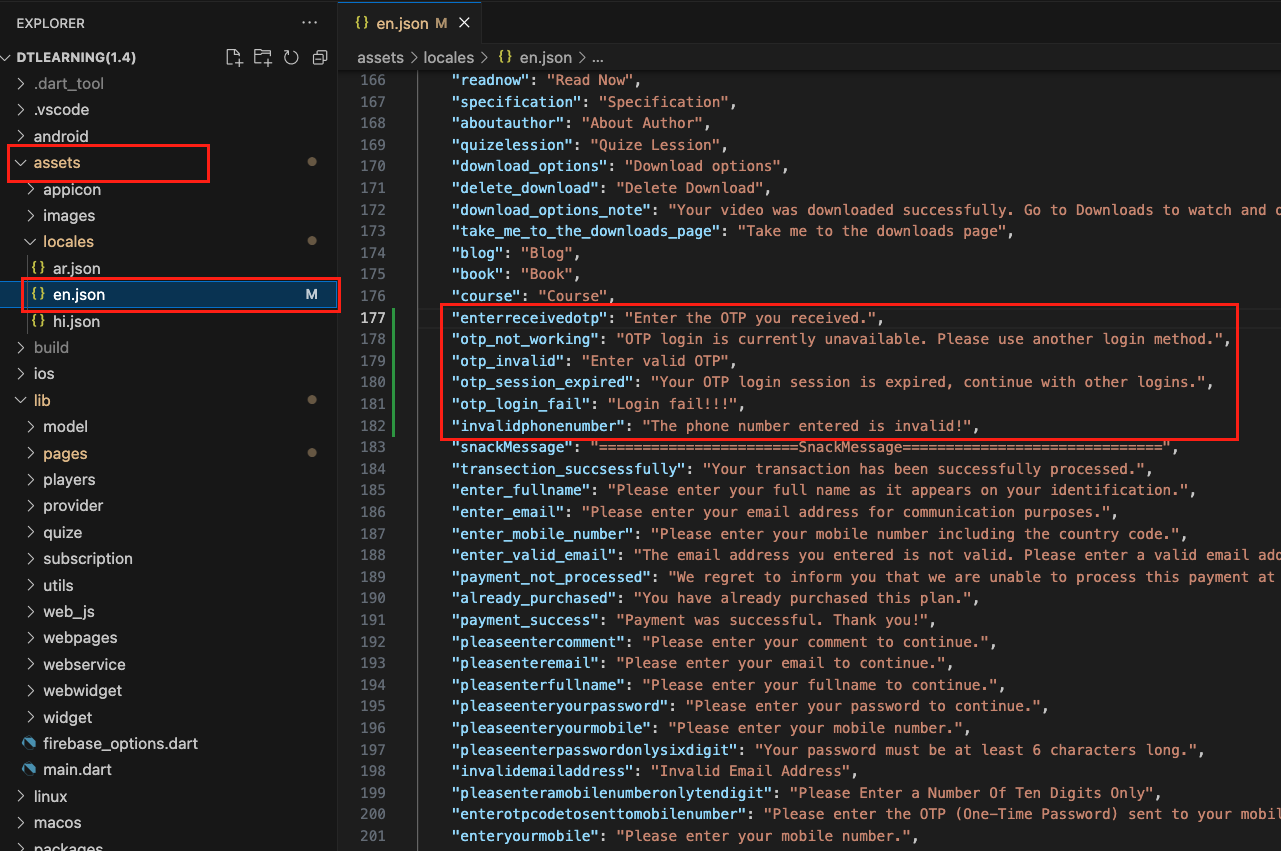Click the New File icon in Explorer
The height and width of the screenshot is (851, 1281).
[x=234, y=57]
